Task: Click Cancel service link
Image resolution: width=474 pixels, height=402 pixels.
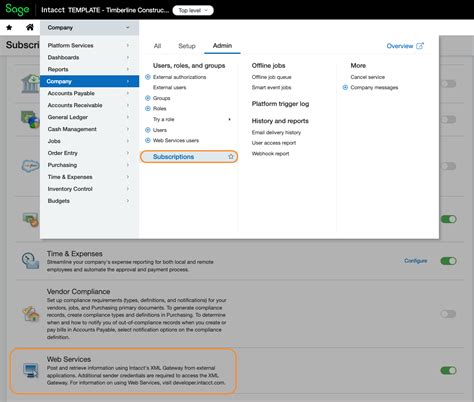Action: pos(368,77)
